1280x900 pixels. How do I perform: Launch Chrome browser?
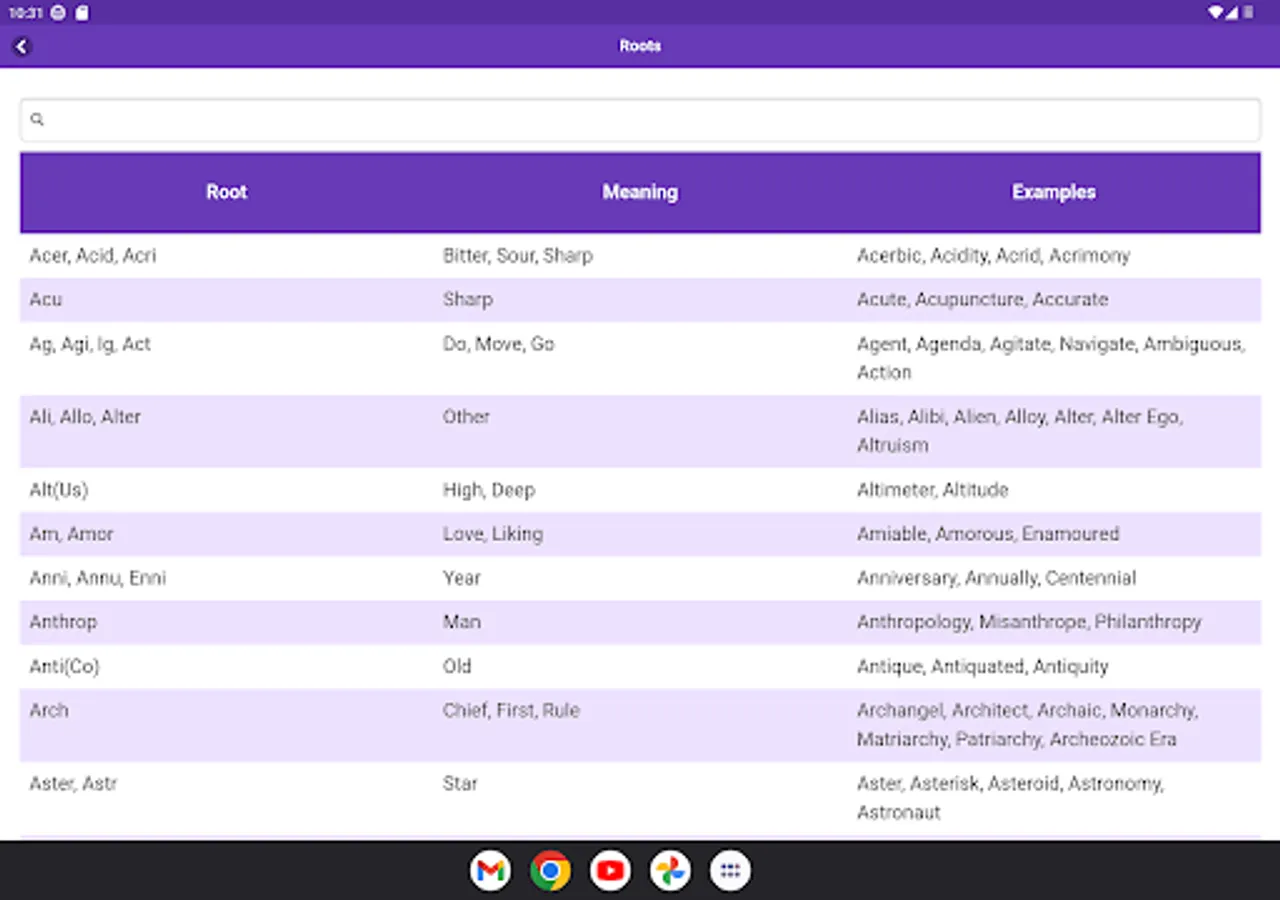tap(550, 870)
